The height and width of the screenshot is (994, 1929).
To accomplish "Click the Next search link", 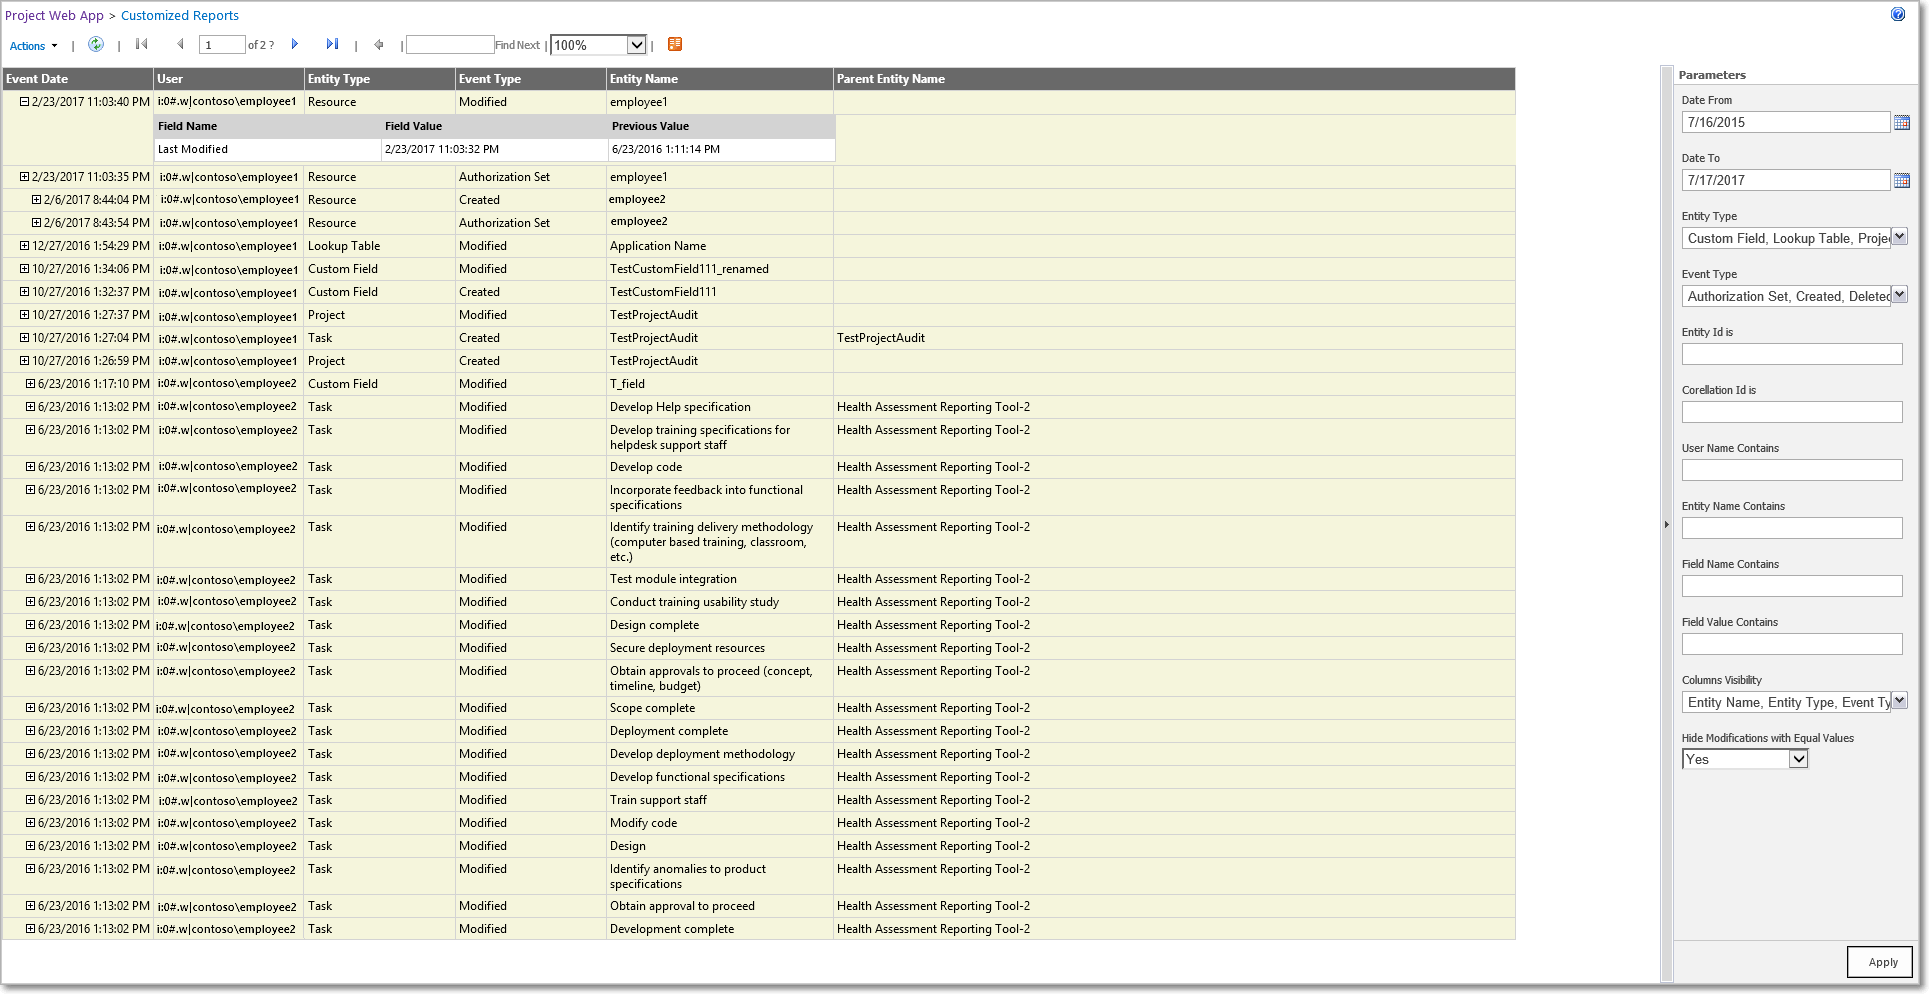I will [528, 45].
